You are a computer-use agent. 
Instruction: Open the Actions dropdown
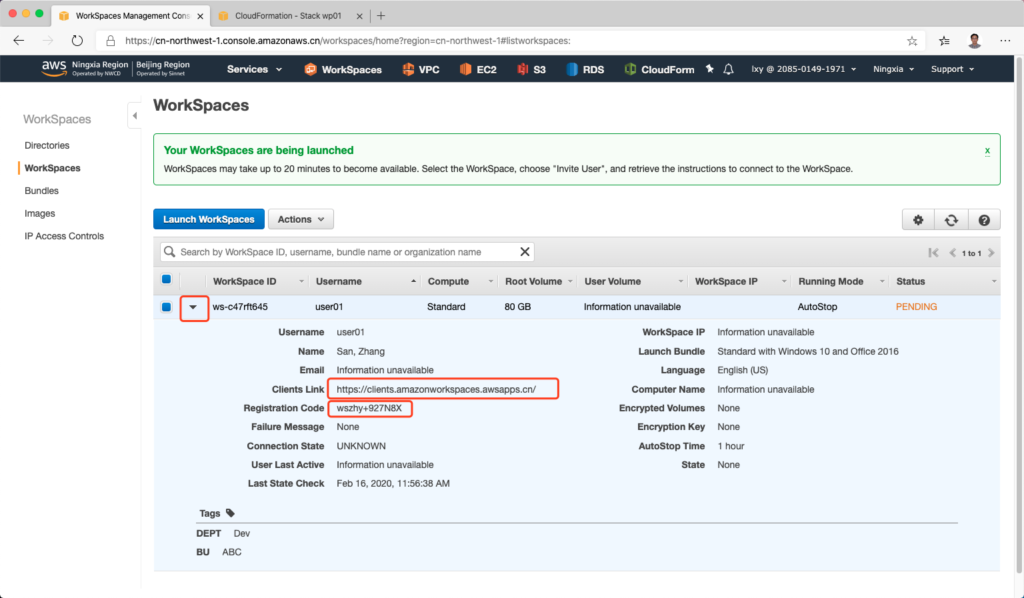point(300,219)
